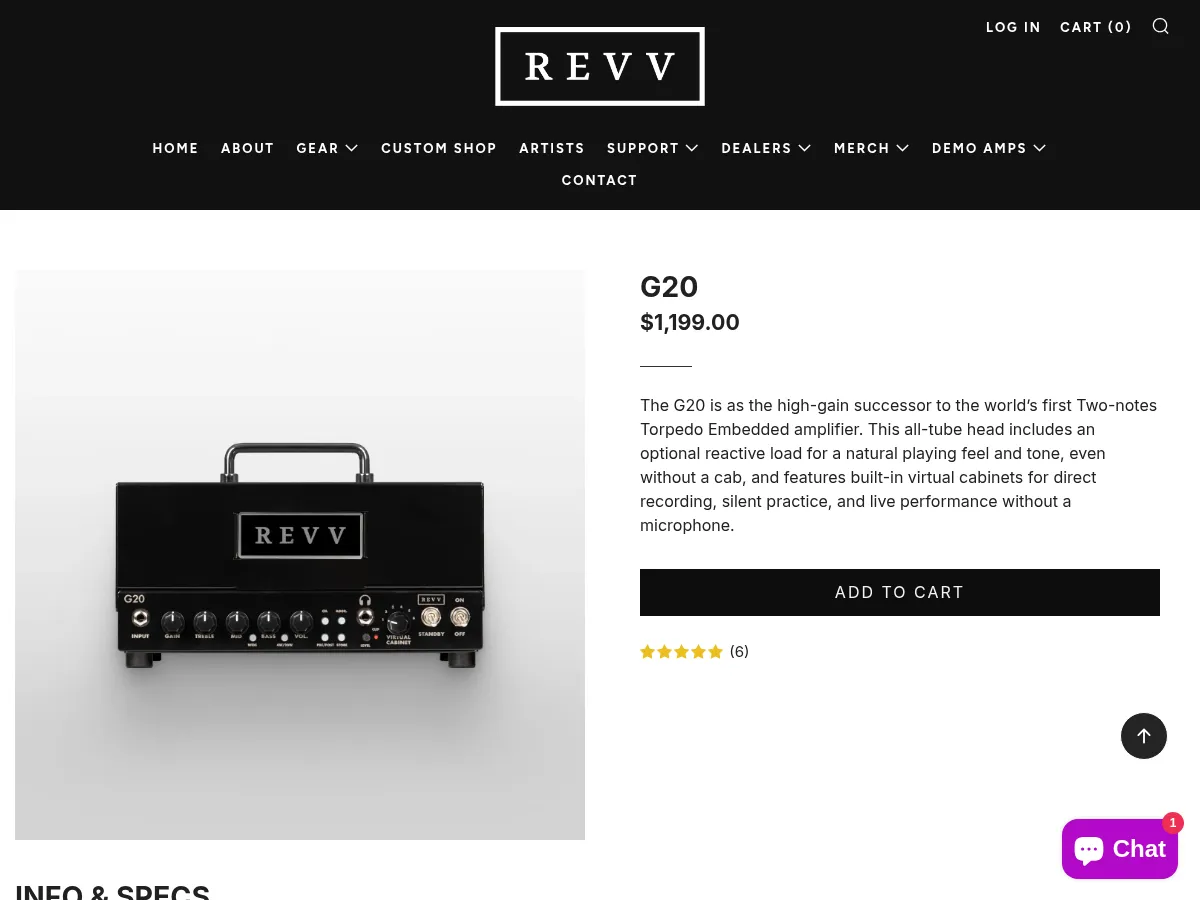Expand the GEAR dropdown menu
This screenshot has width=1200, height=900.
pyautogui.click(x=327, y=148)
